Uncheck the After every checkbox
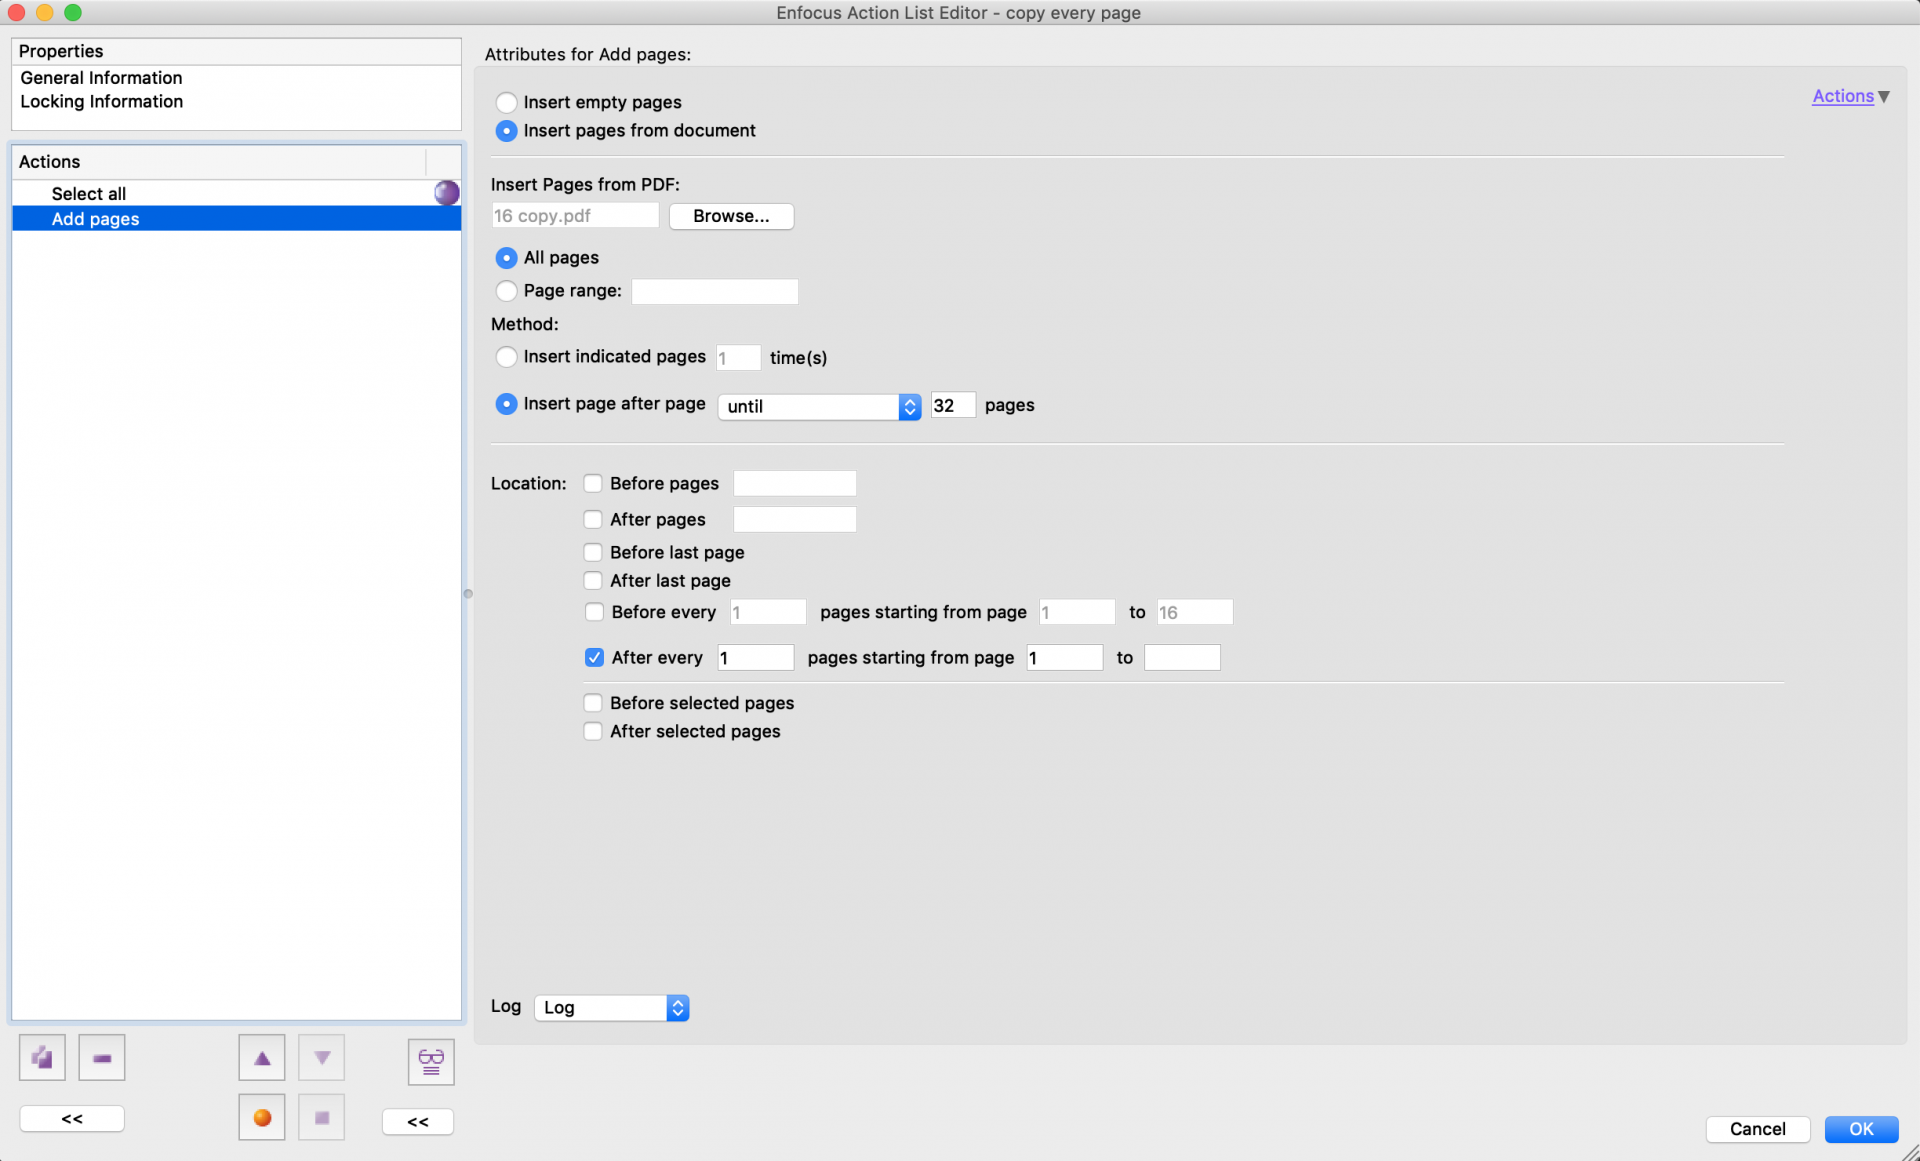The height and width of the screenshot is (1161, 1920). coord(594,658)
